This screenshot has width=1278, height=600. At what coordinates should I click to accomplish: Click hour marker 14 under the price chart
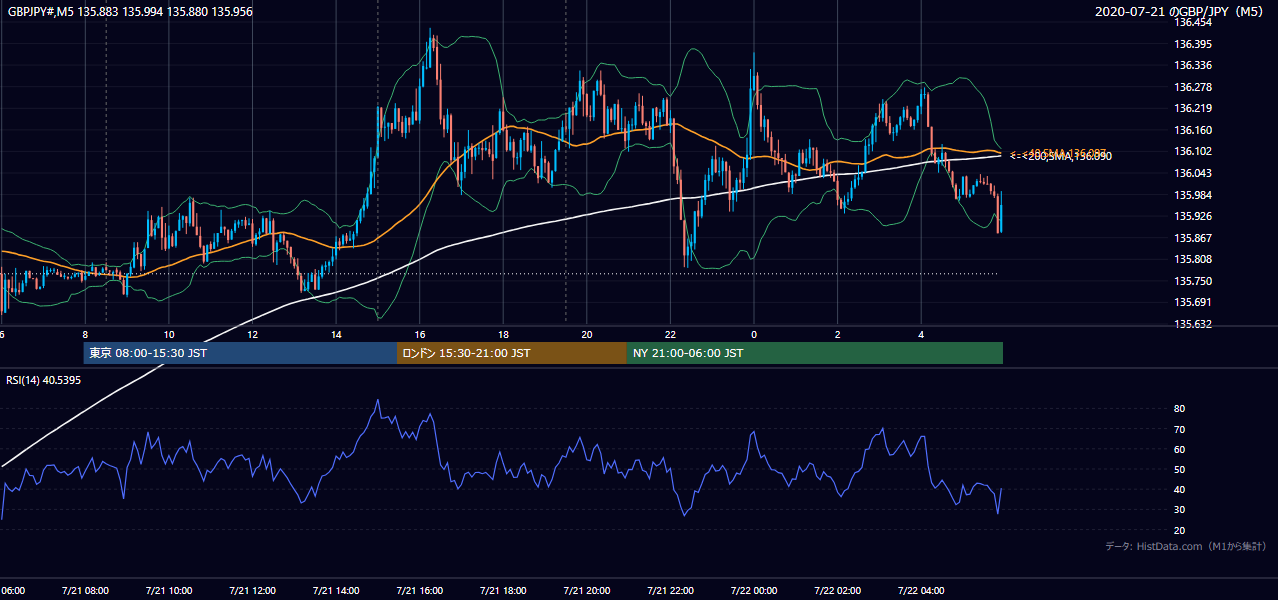click(x=336, y=334)
